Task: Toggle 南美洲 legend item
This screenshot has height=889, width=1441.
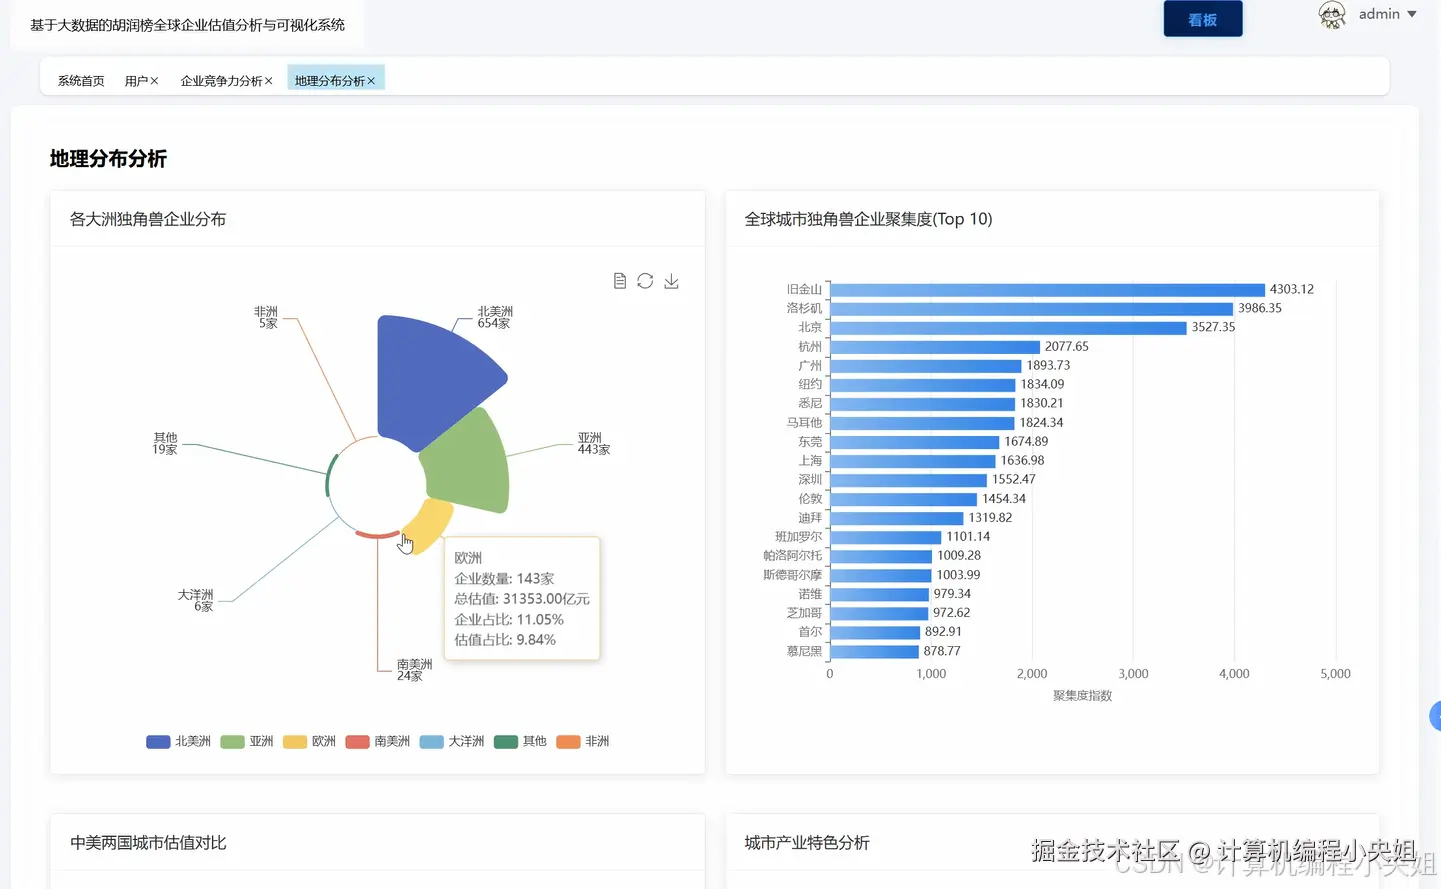Action: [378, 741]
